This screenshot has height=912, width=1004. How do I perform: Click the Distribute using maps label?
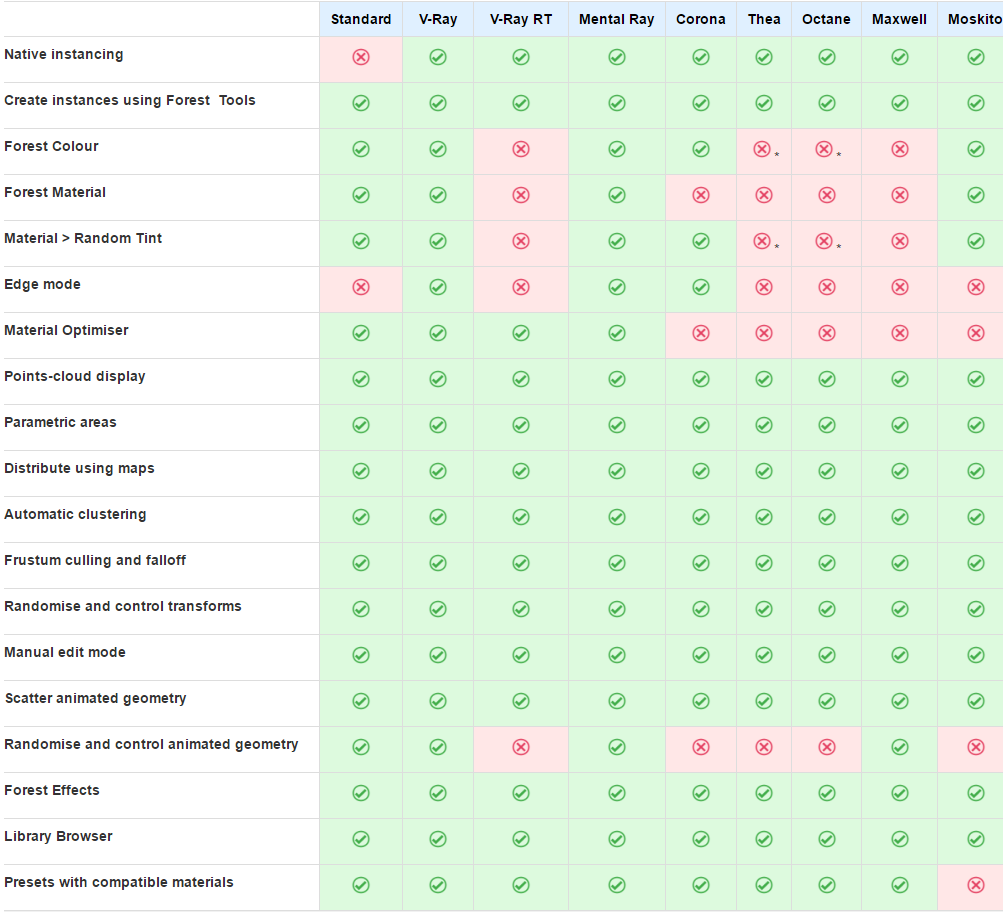click(79, 469)
